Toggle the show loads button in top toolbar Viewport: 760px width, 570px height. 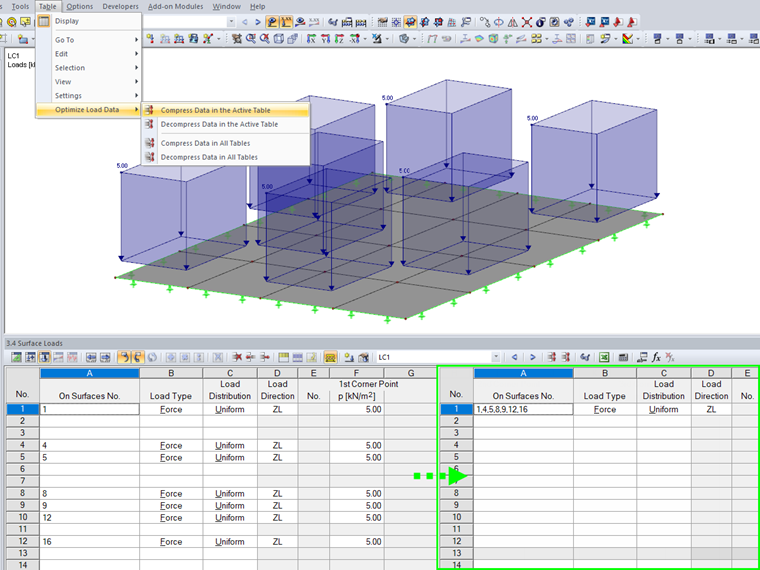point(272,22)
